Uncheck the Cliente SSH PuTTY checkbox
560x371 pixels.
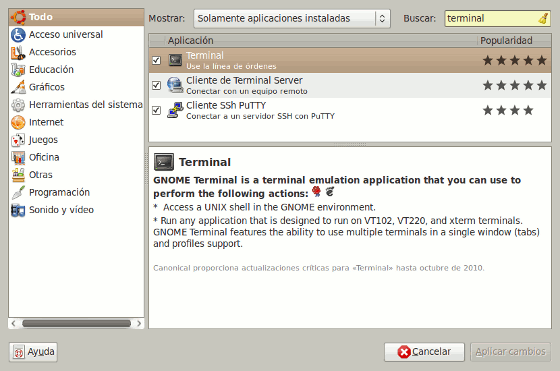156,110
